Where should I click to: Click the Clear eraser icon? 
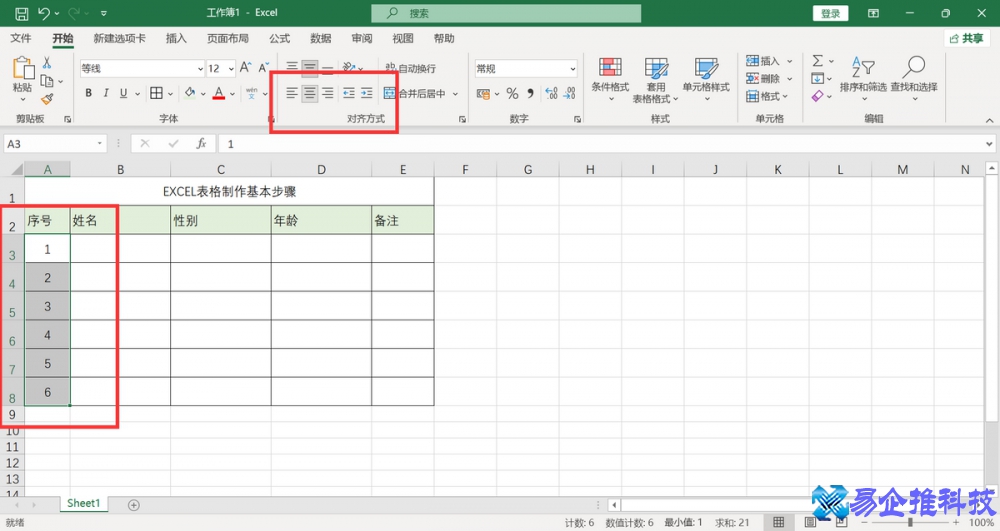[x=818, y=96]
